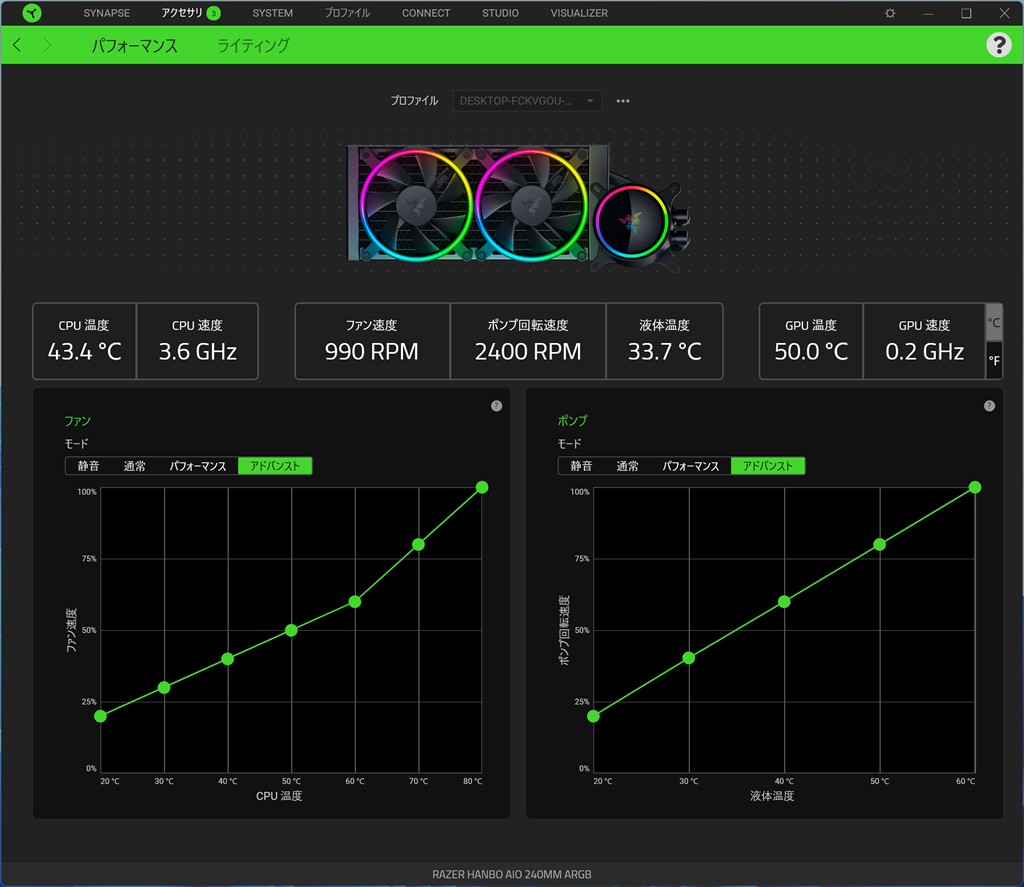Click the back arrow navigation icon
1024x887 pixels.
[17, 45]
